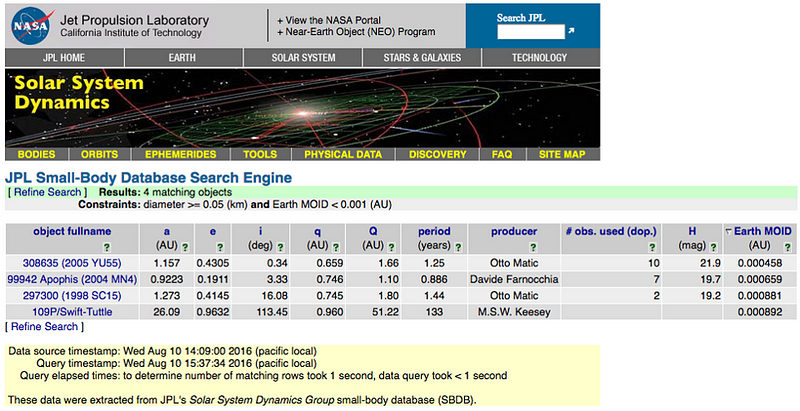The width and height of the screenshot is (800, 411).
Task: Open 308635 (2005 YU55) object page
Action: 72,263
